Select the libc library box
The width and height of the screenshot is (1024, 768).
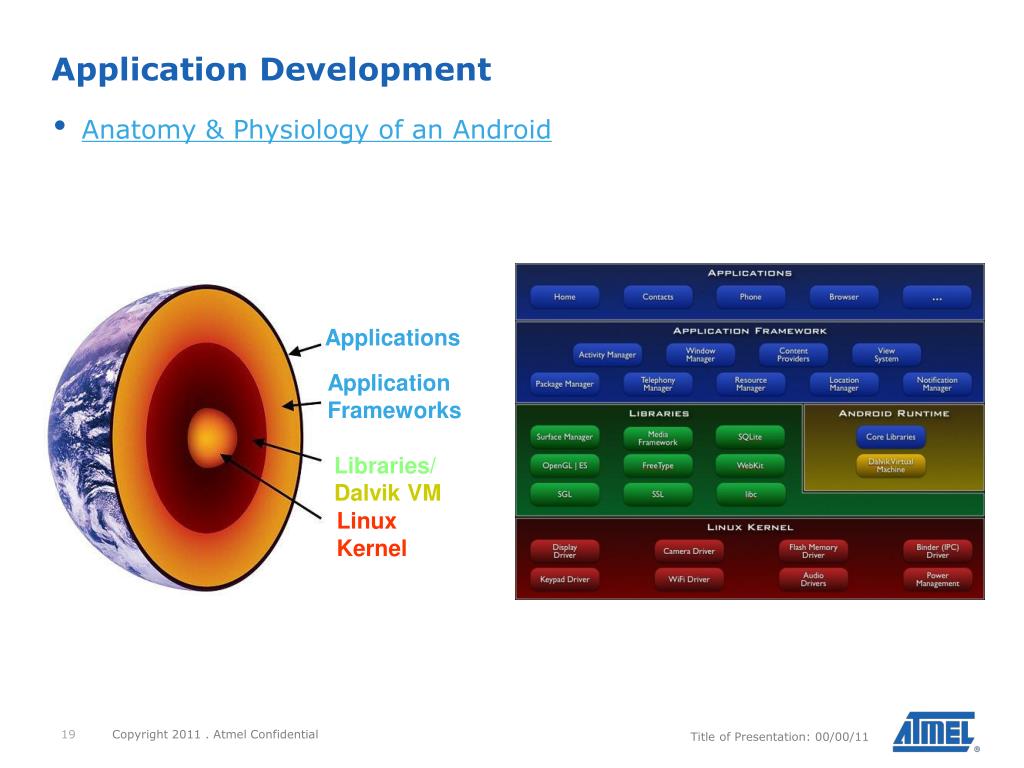750,495
